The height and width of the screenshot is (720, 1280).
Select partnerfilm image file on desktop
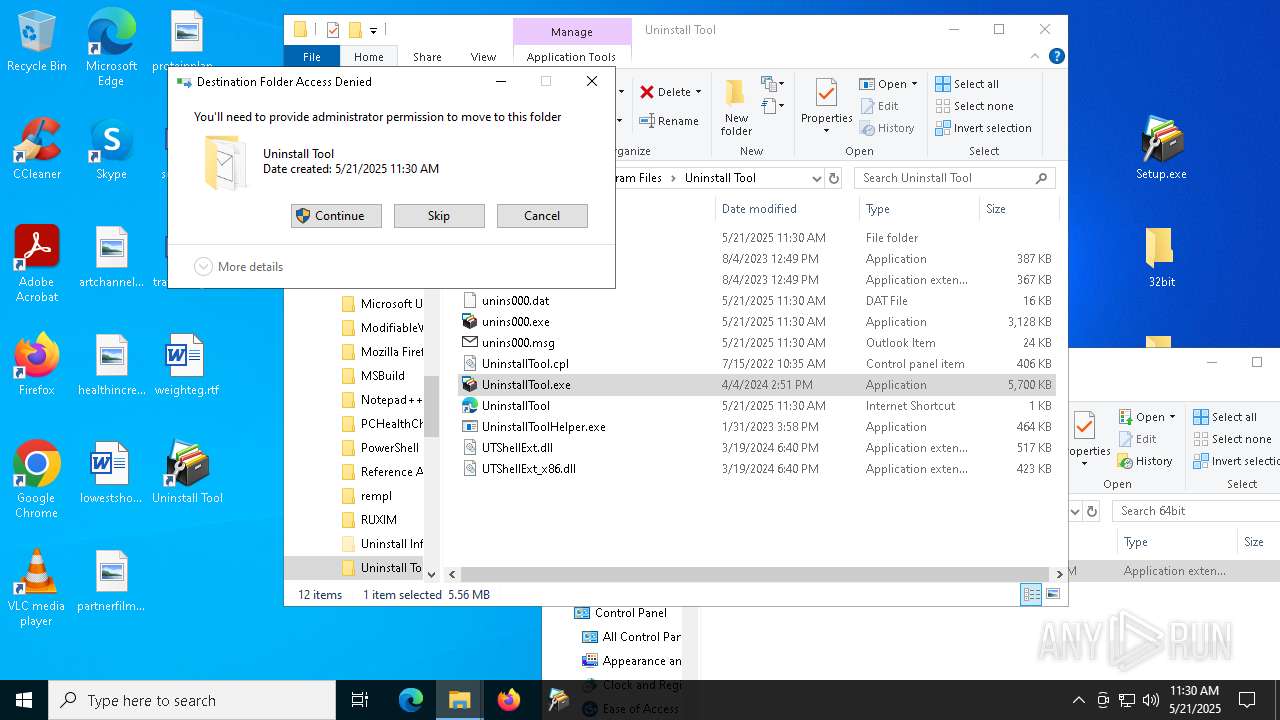[x=111, y=581]
